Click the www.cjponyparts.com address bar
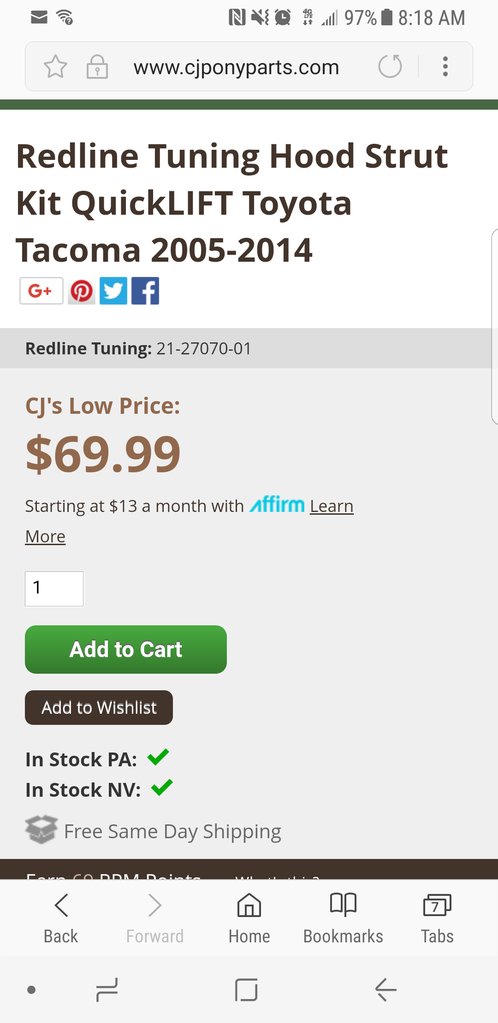Screen dimensions: 498x1023 (236, 67)
